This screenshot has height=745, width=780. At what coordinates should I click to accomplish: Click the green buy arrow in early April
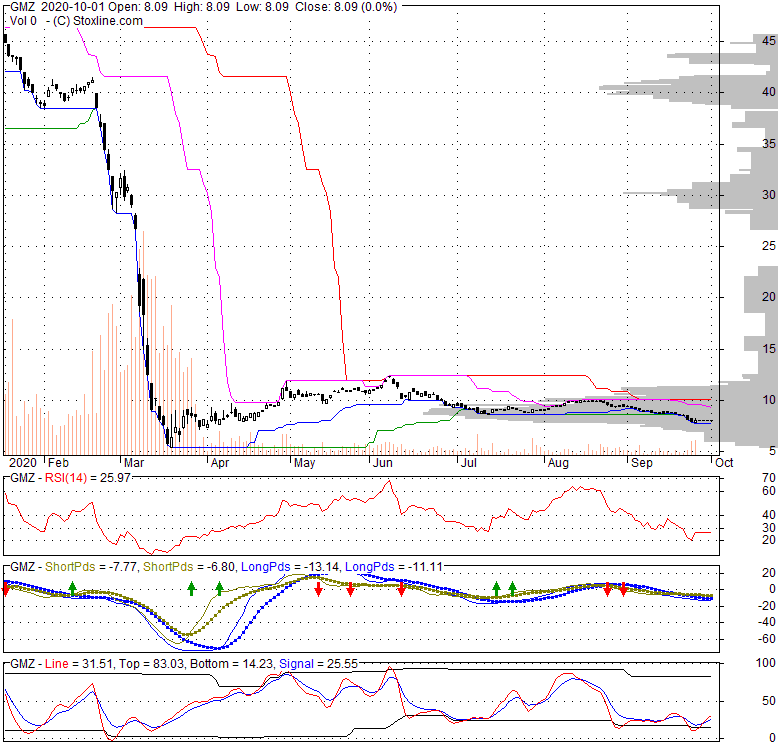point(219,588)
